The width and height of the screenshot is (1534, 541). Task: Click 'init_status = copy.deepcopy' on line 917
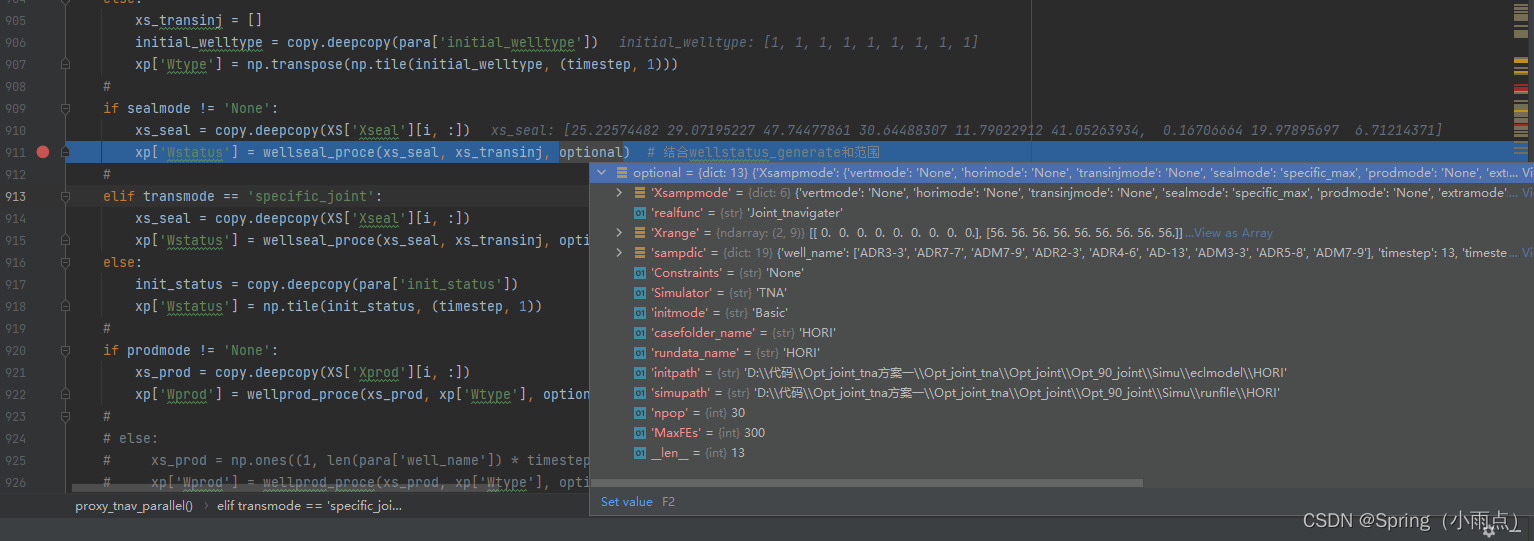coord(326,284)
